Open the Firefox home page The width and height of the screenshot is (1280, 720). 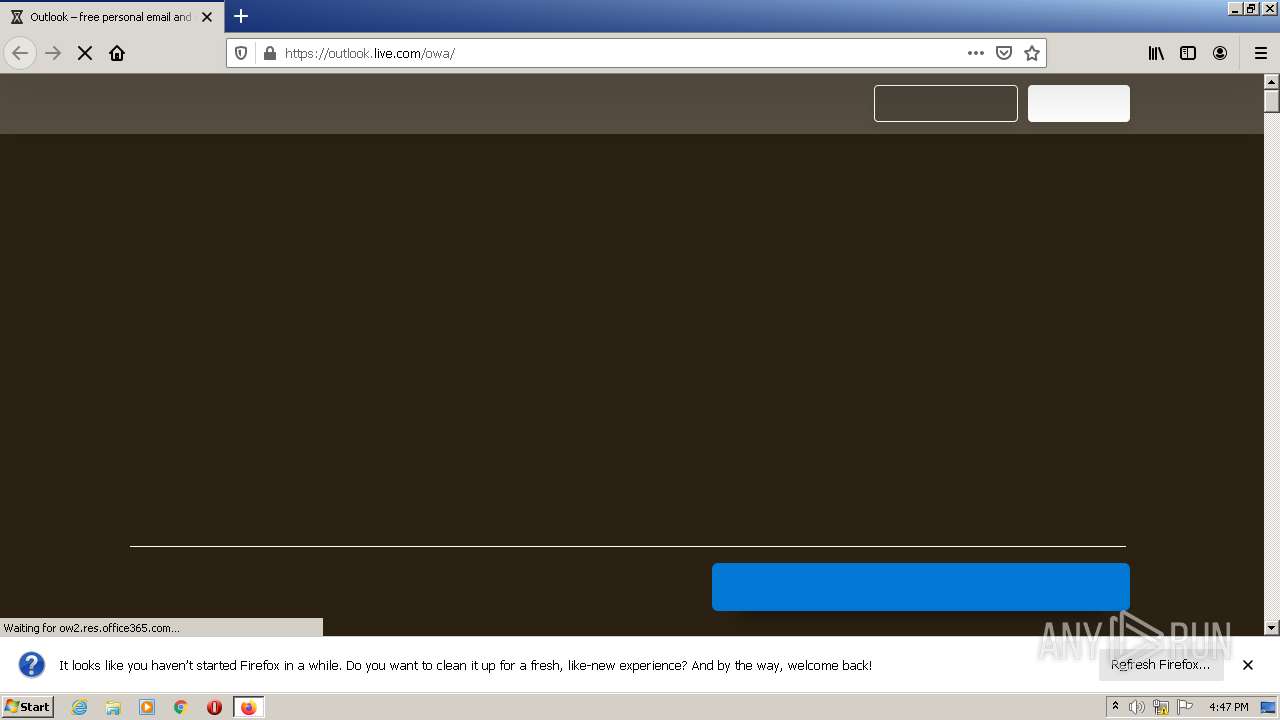pyautogui.click(x=117, y=53)
